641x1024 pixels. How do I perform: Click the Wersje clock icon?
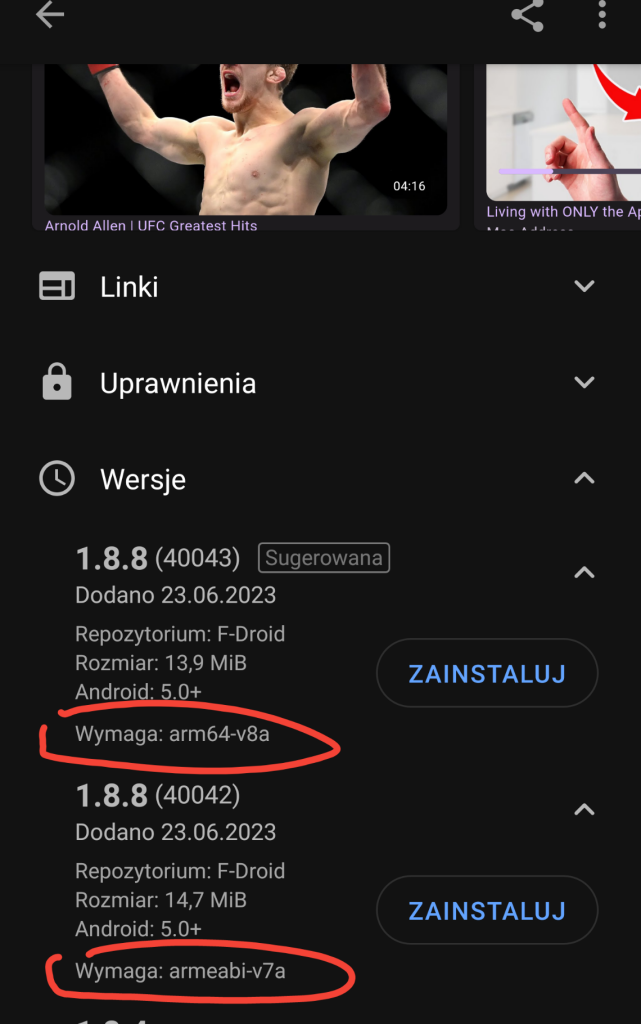[x=57, y=479]
